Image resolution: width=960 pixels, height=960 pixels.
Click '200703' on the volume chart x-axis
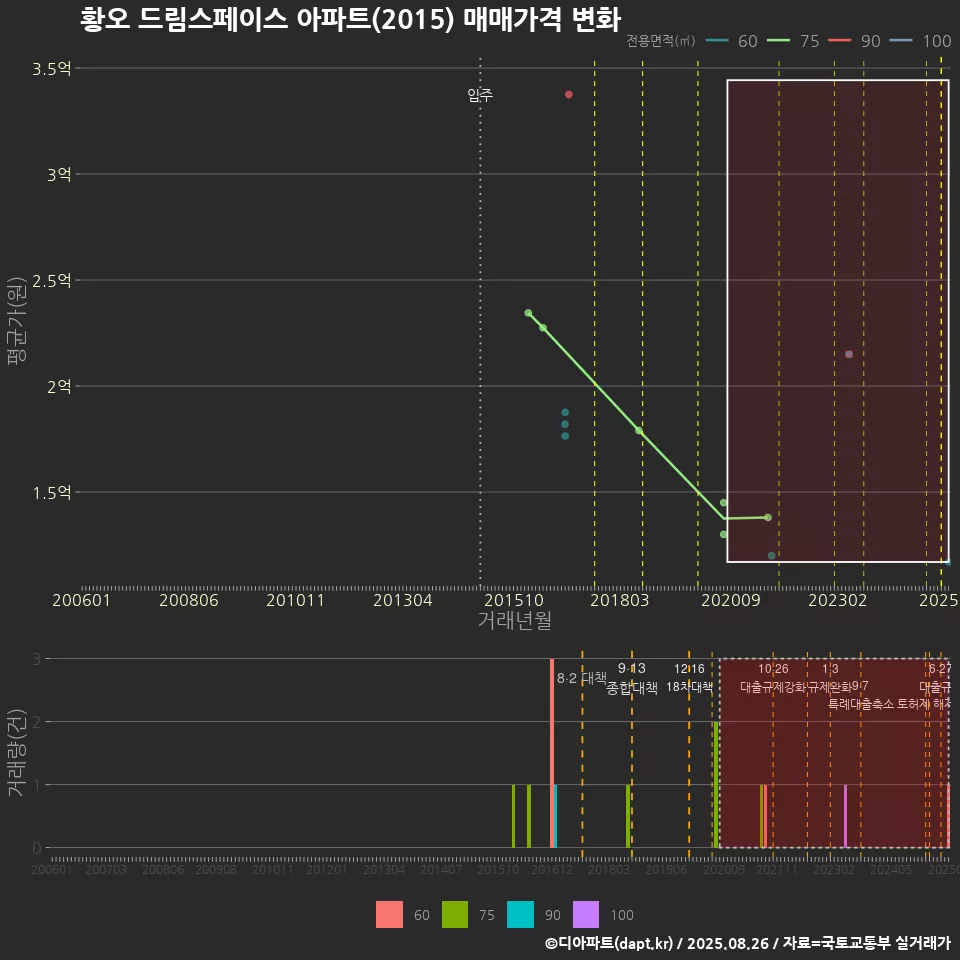pyautogui.click(x=106, y=869)
